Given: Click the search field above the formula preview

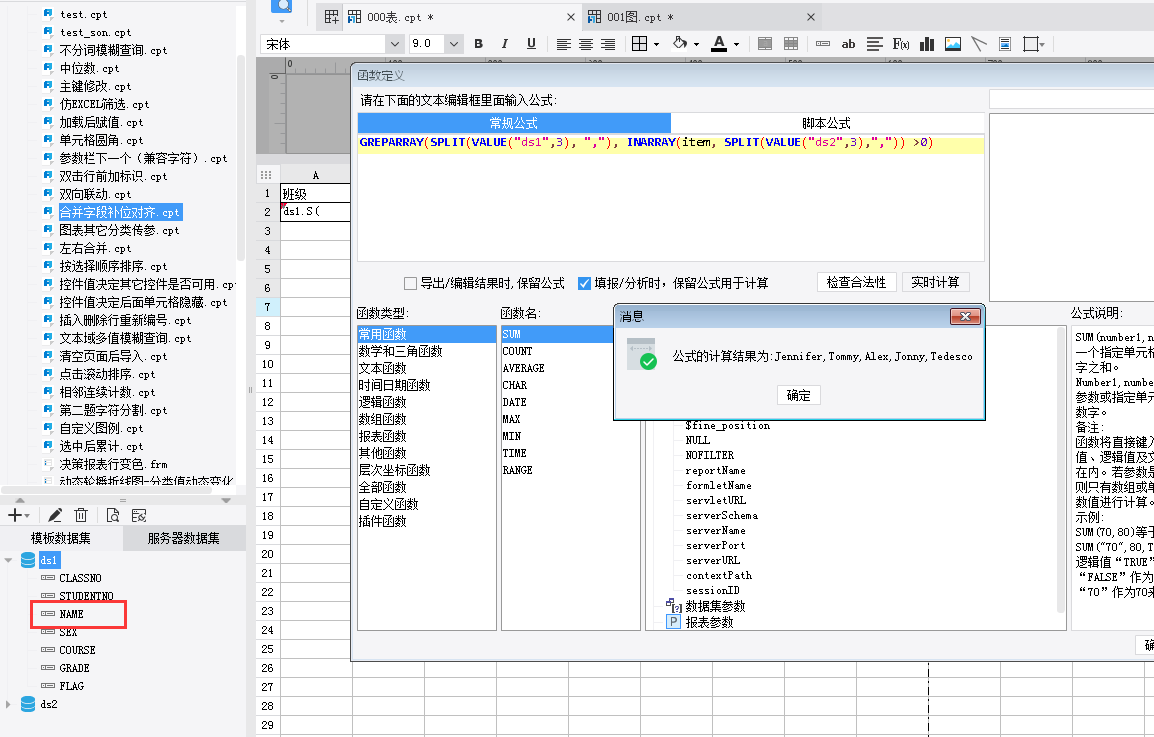Looking at the screenshot, I should point(1072,99).
